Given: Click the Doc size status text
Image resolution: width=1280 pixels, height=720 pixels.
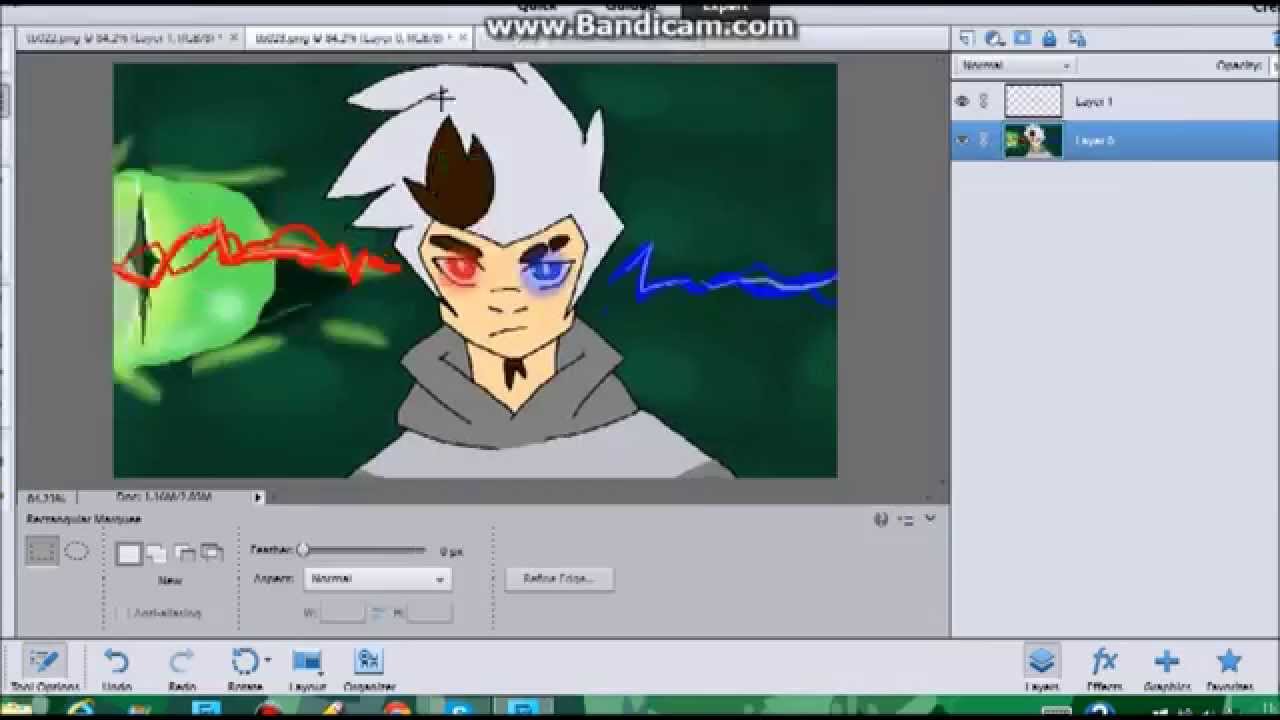Looking at the screenshot, I should tap(164, 496).
